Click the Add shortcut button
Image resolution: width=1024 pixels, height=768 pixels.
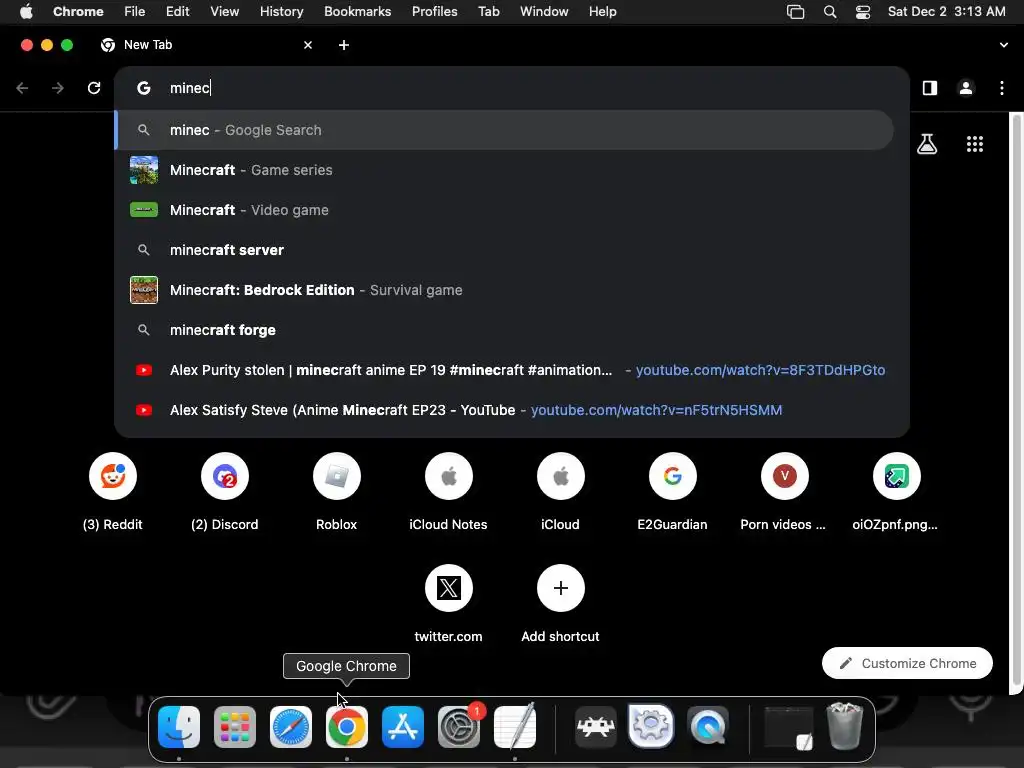tap(560, 604)
